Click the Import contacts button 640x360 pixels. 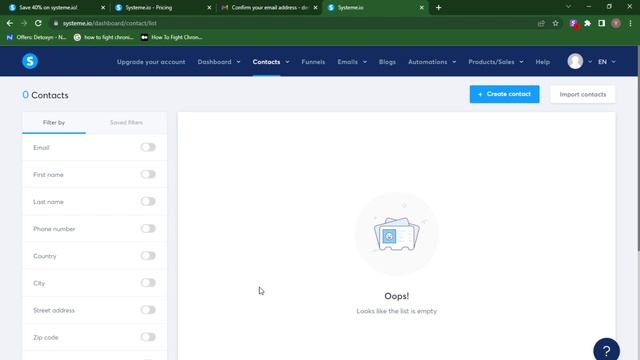coord(582,94)
